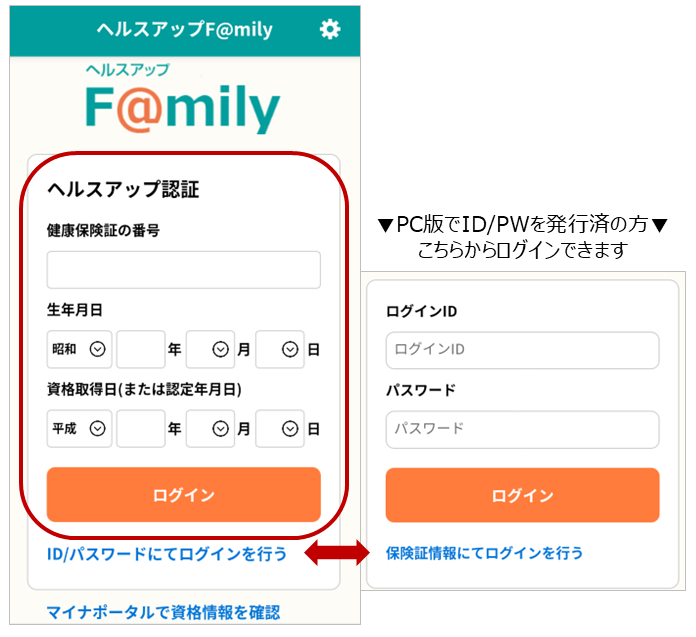Expand the birth day dropdown in 生年月日
Image resolution: width=696 pixels, height=637 pixels.
pos(279,350)
